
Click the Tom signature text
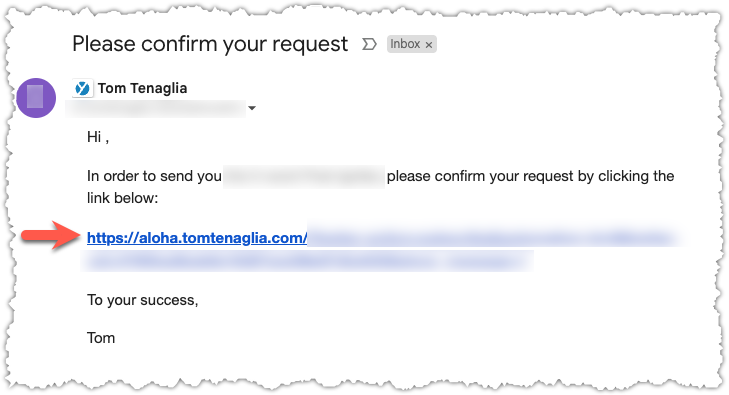101,338
